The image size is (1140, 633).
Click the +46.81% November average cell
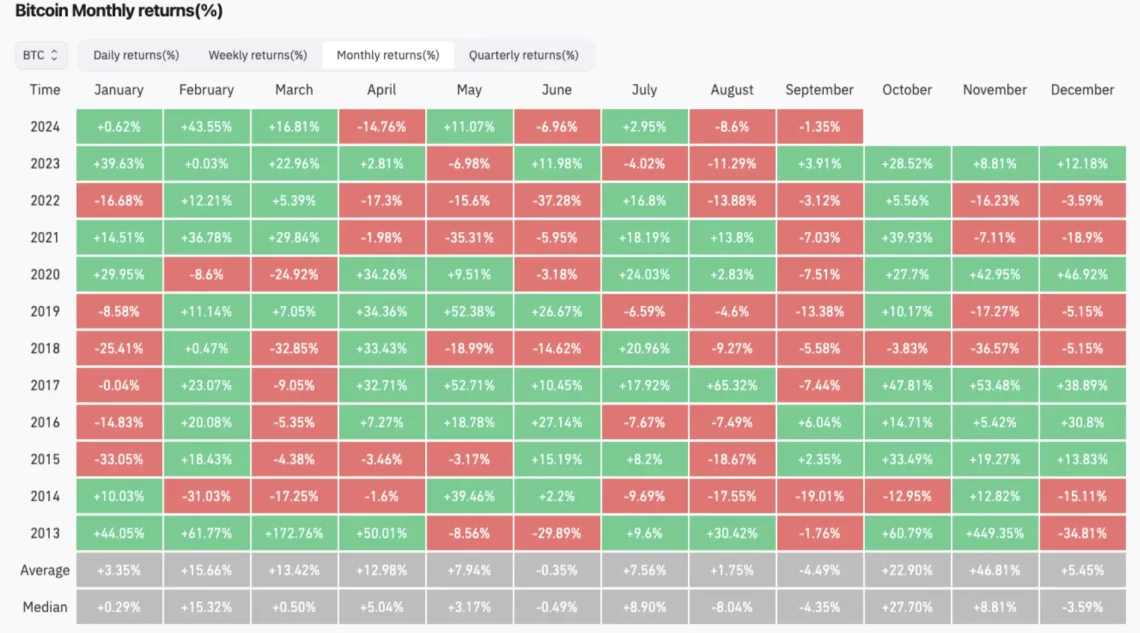point(995,570)
